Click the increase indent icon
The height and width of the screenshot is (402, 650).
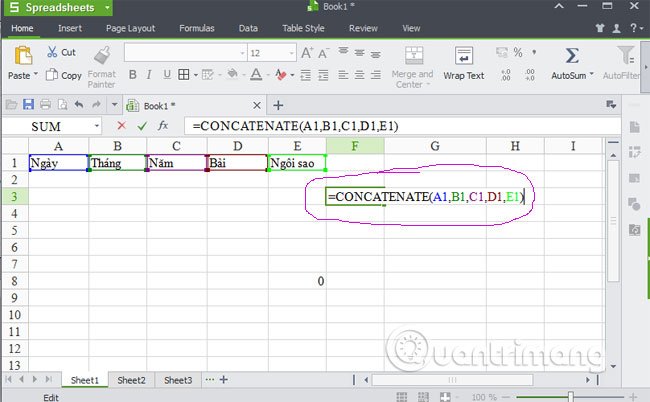[323, 75]
